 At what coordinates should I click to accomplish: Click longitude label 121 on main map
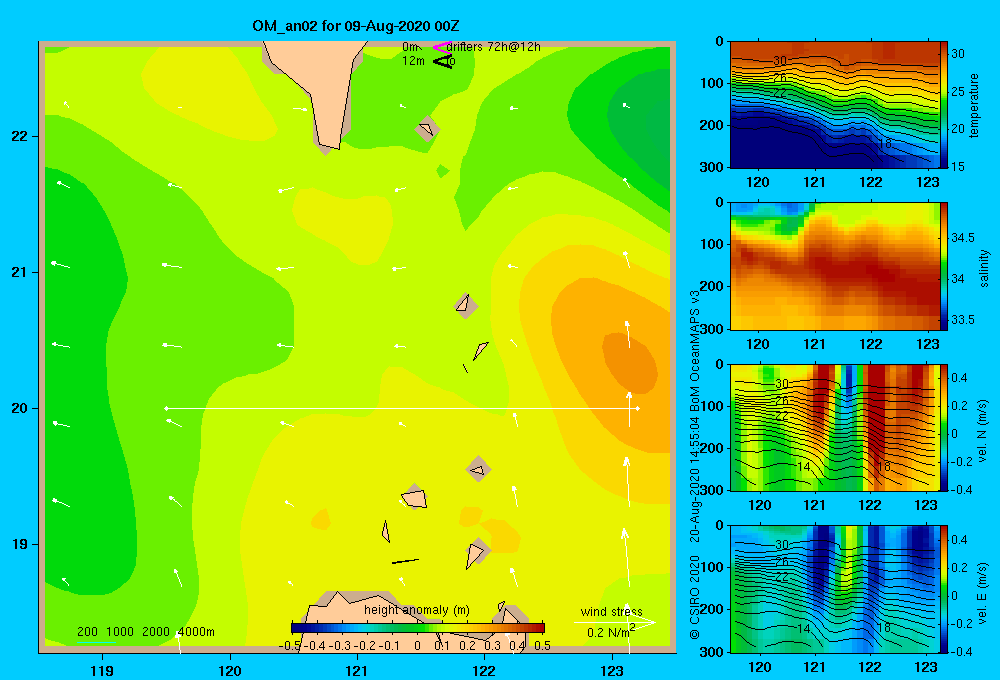(x=357, y=670)
